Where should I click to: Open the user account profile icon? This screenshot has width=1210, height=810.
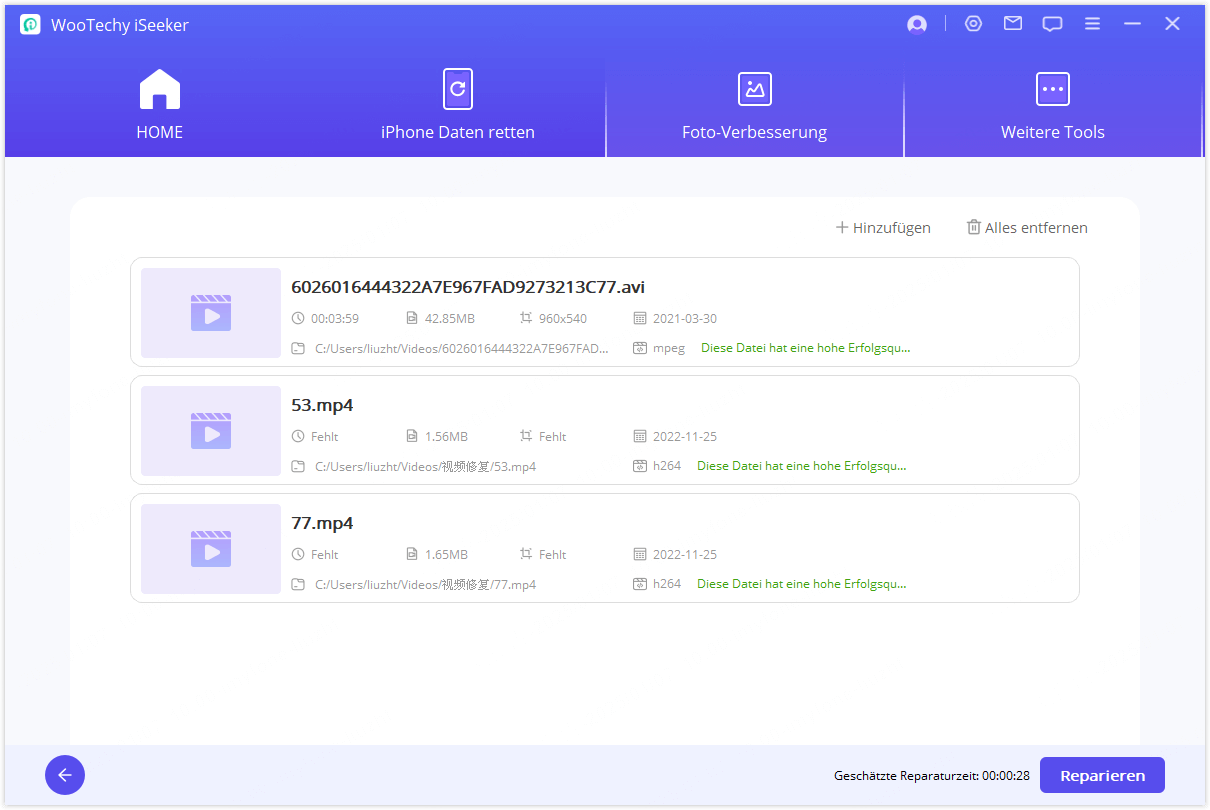(916, 25)
